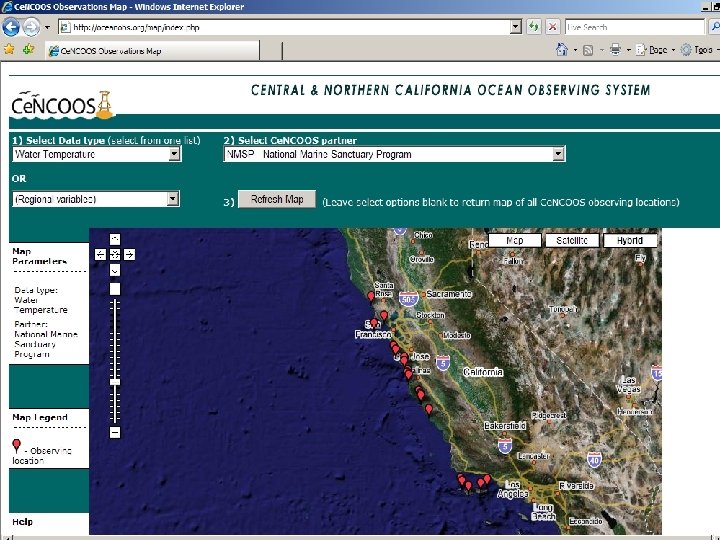Pan the map up with the arrow

click(x=115, y=239)
